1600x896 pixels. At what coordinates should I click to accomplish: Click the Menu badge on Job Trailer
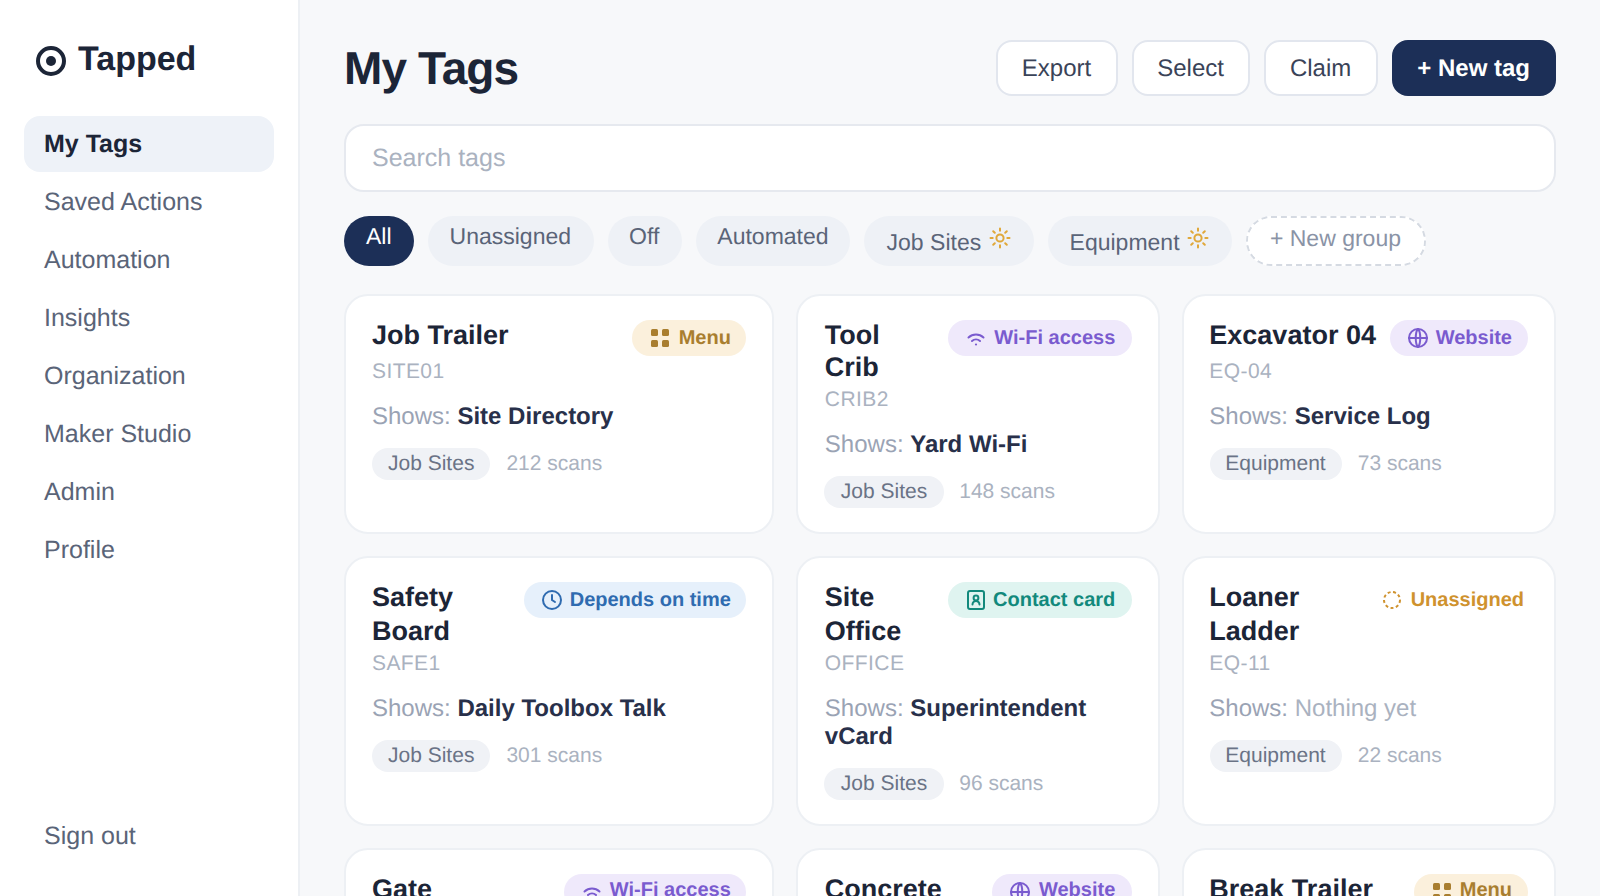tap(689, 338)
